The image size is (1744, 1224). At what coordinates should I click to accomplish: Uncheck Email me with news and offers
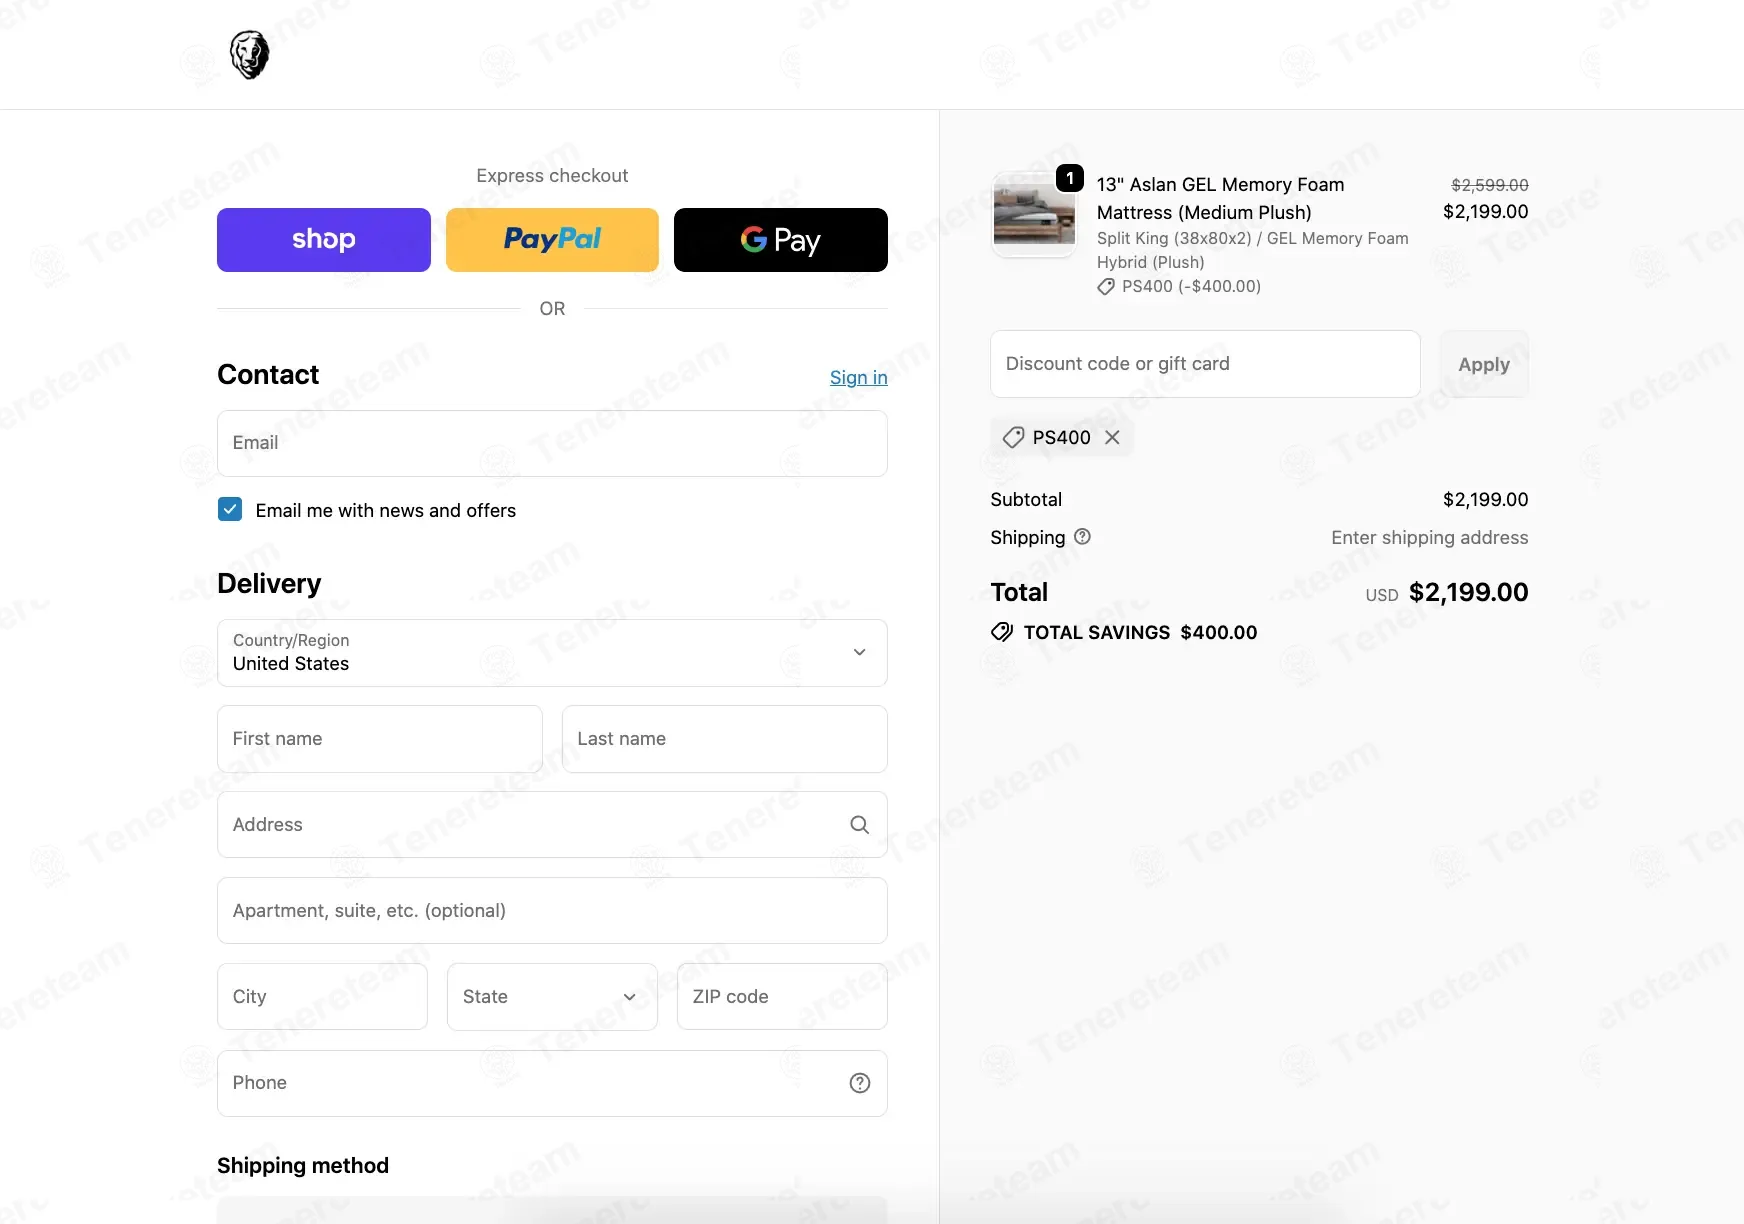click(x=230, y=509)
